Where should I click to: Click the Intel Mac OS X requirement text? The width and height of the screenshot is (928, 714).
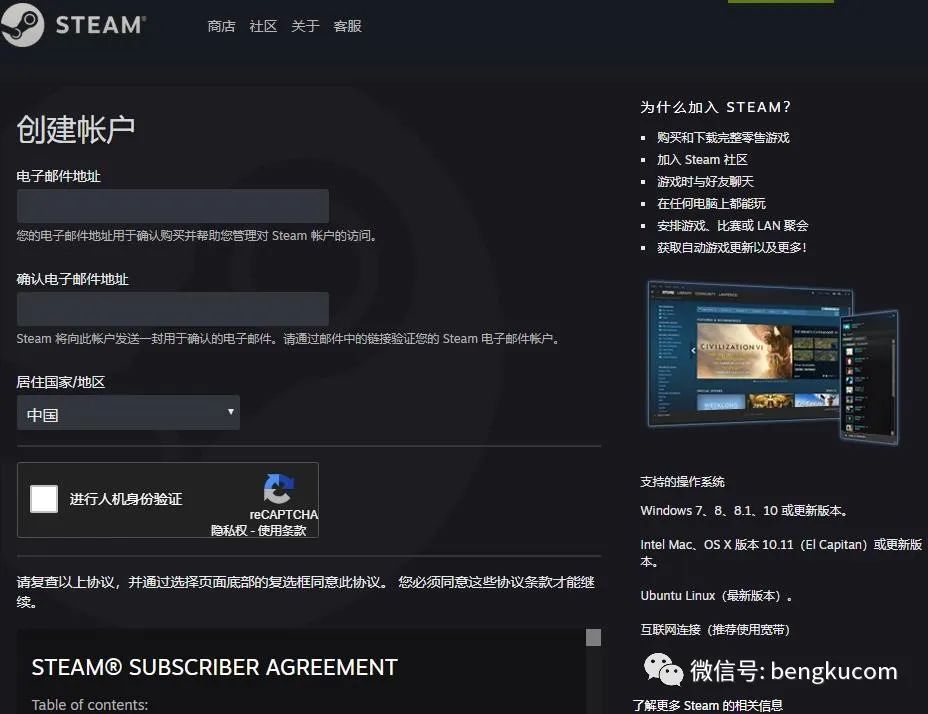coord(781,552)
